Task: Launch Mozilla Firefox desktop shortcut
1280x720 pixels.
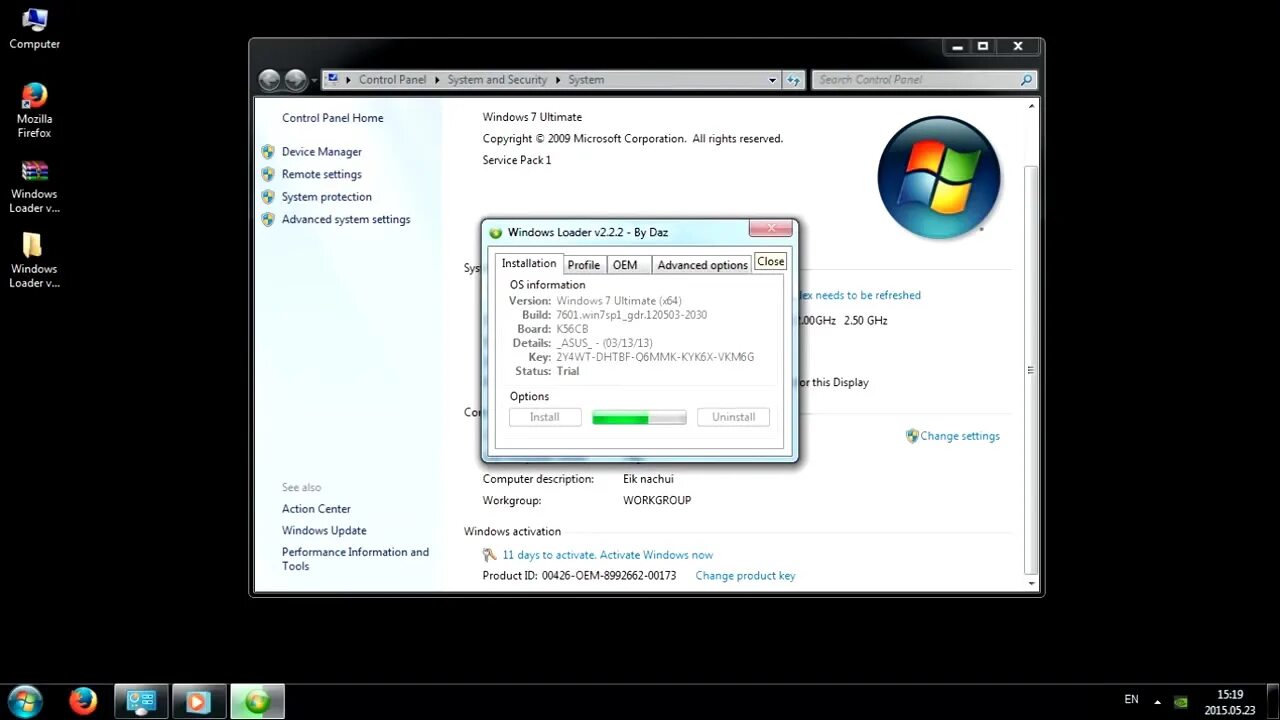Action: [x=34, y=110]
